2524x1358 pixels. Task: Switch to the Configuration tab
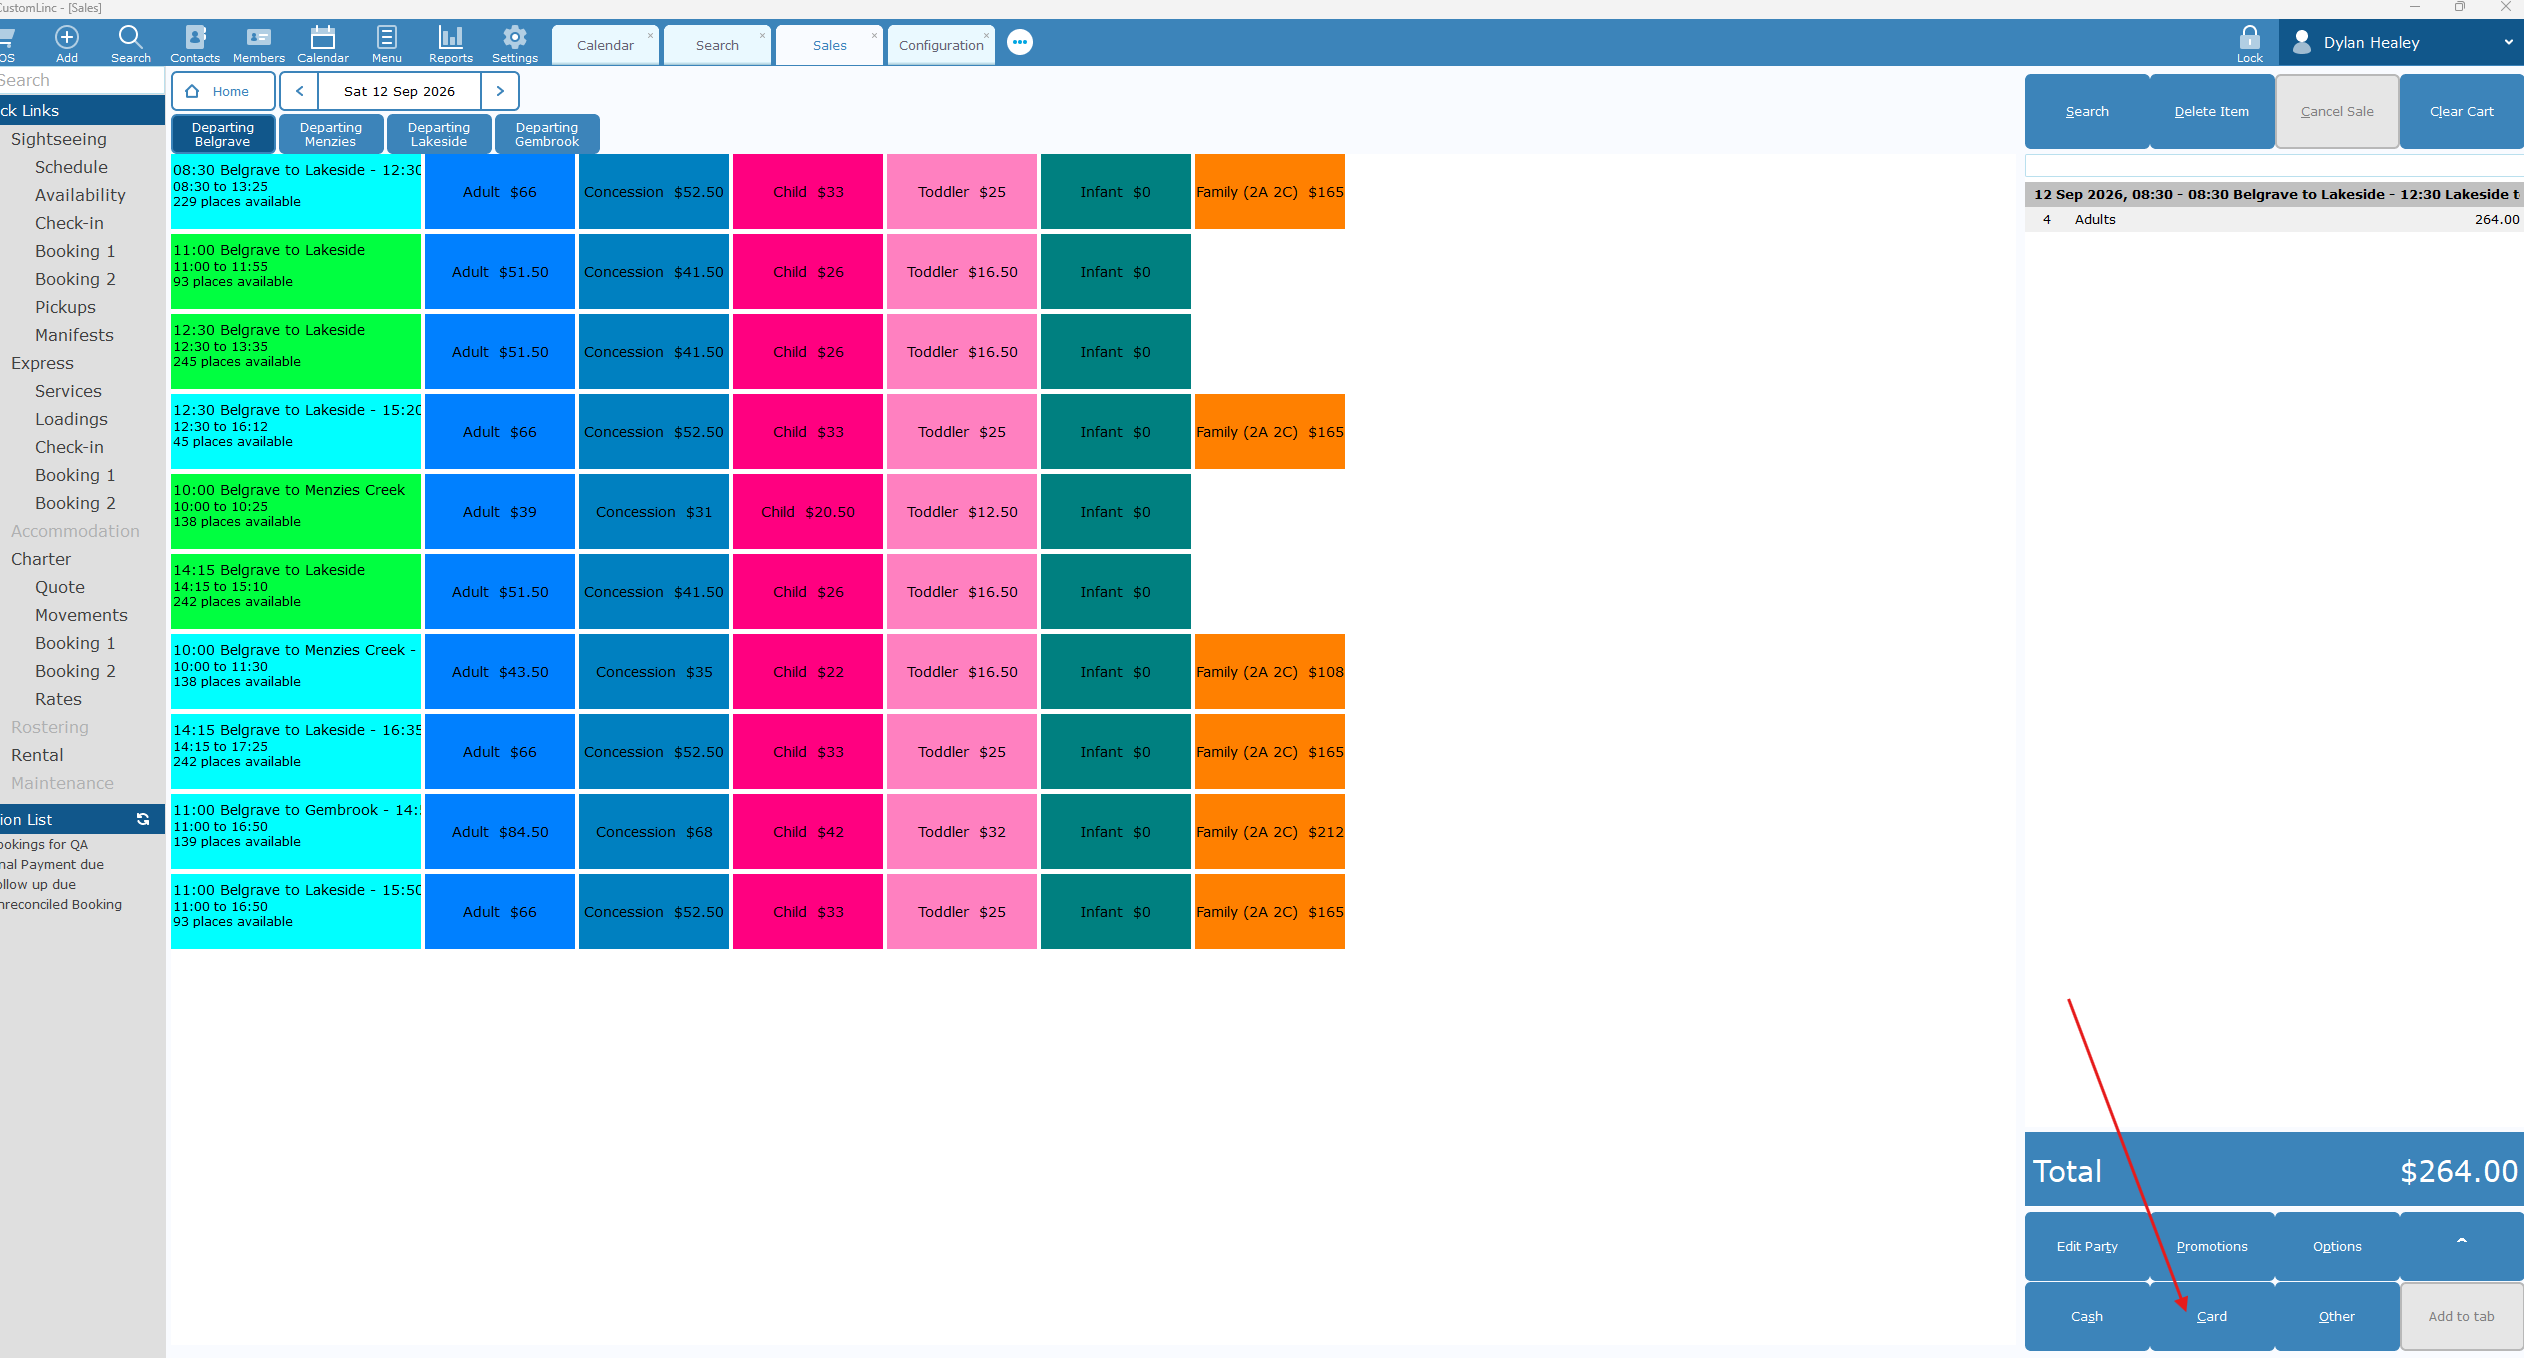click(941, 45)
